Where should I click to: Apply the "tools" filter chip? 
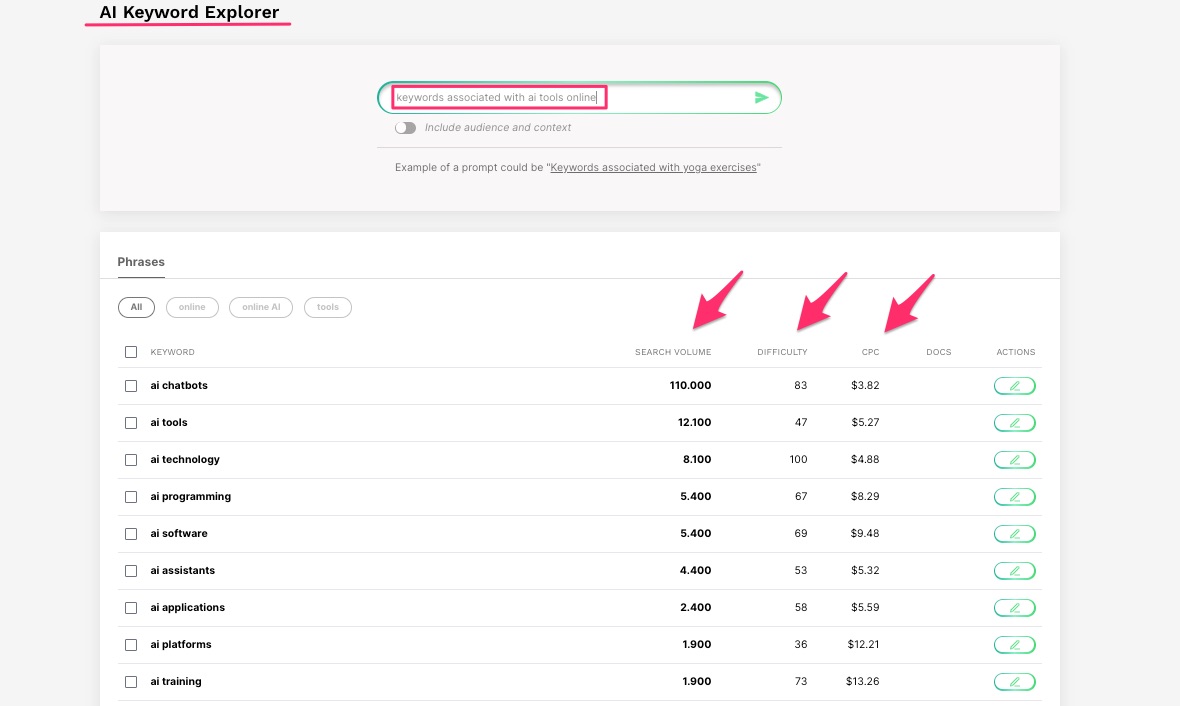(328, 307)
